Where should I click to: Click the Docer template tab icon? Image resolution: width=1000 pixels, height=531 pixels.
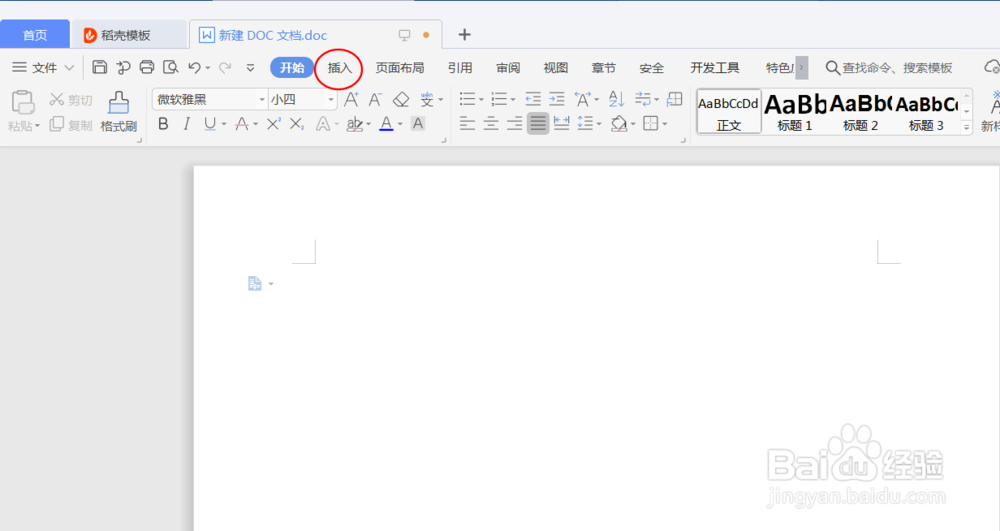coord(91,35)
